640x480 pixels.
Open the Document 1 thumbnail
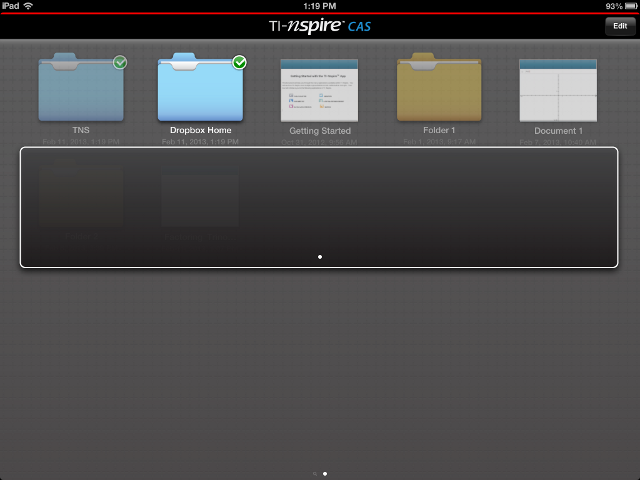click(x=558, y=90)
